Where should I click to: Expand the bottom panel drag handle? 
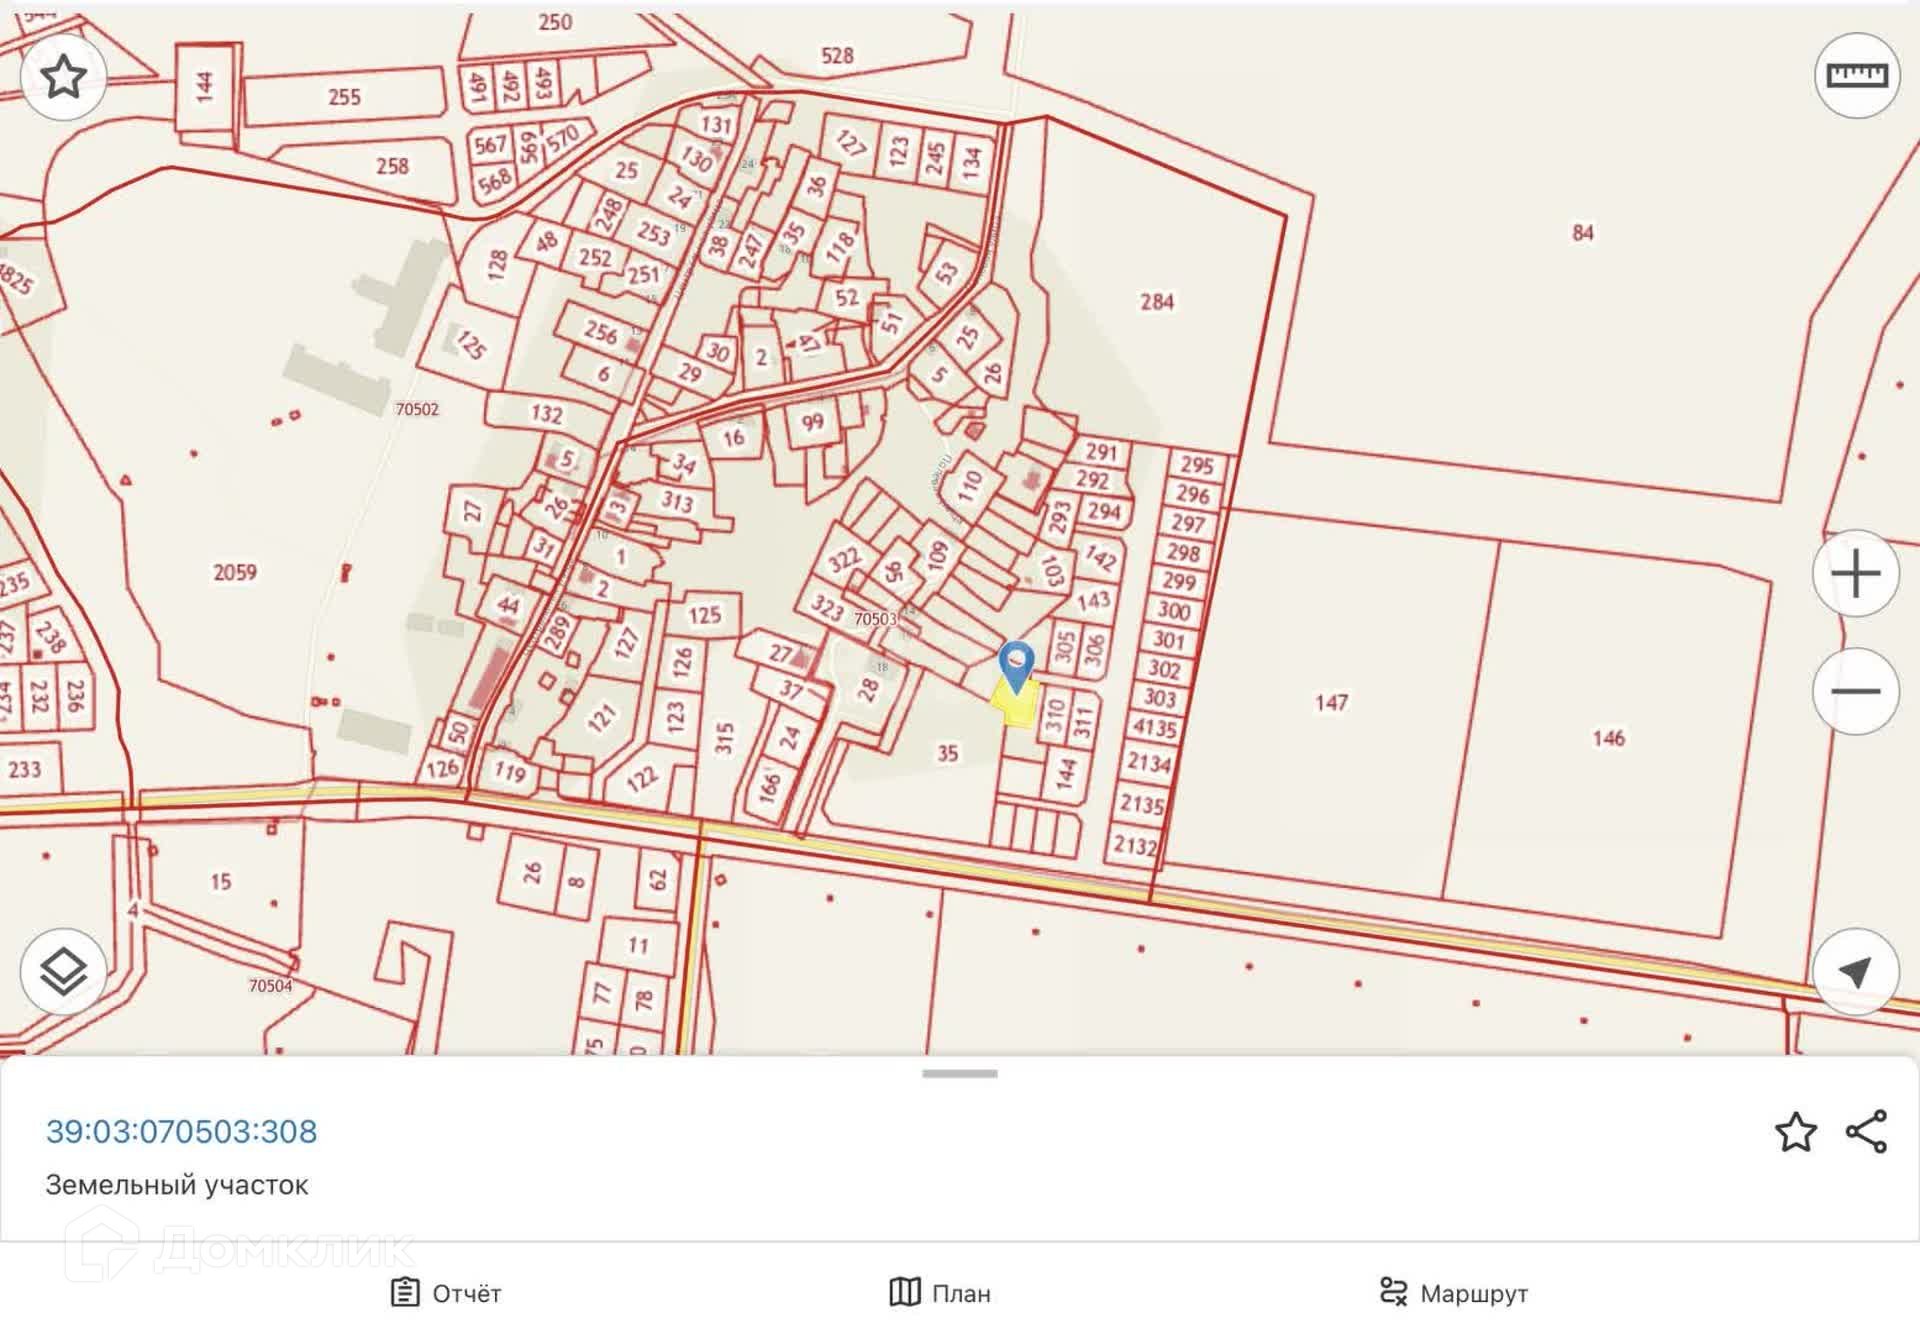(960, 1074)
